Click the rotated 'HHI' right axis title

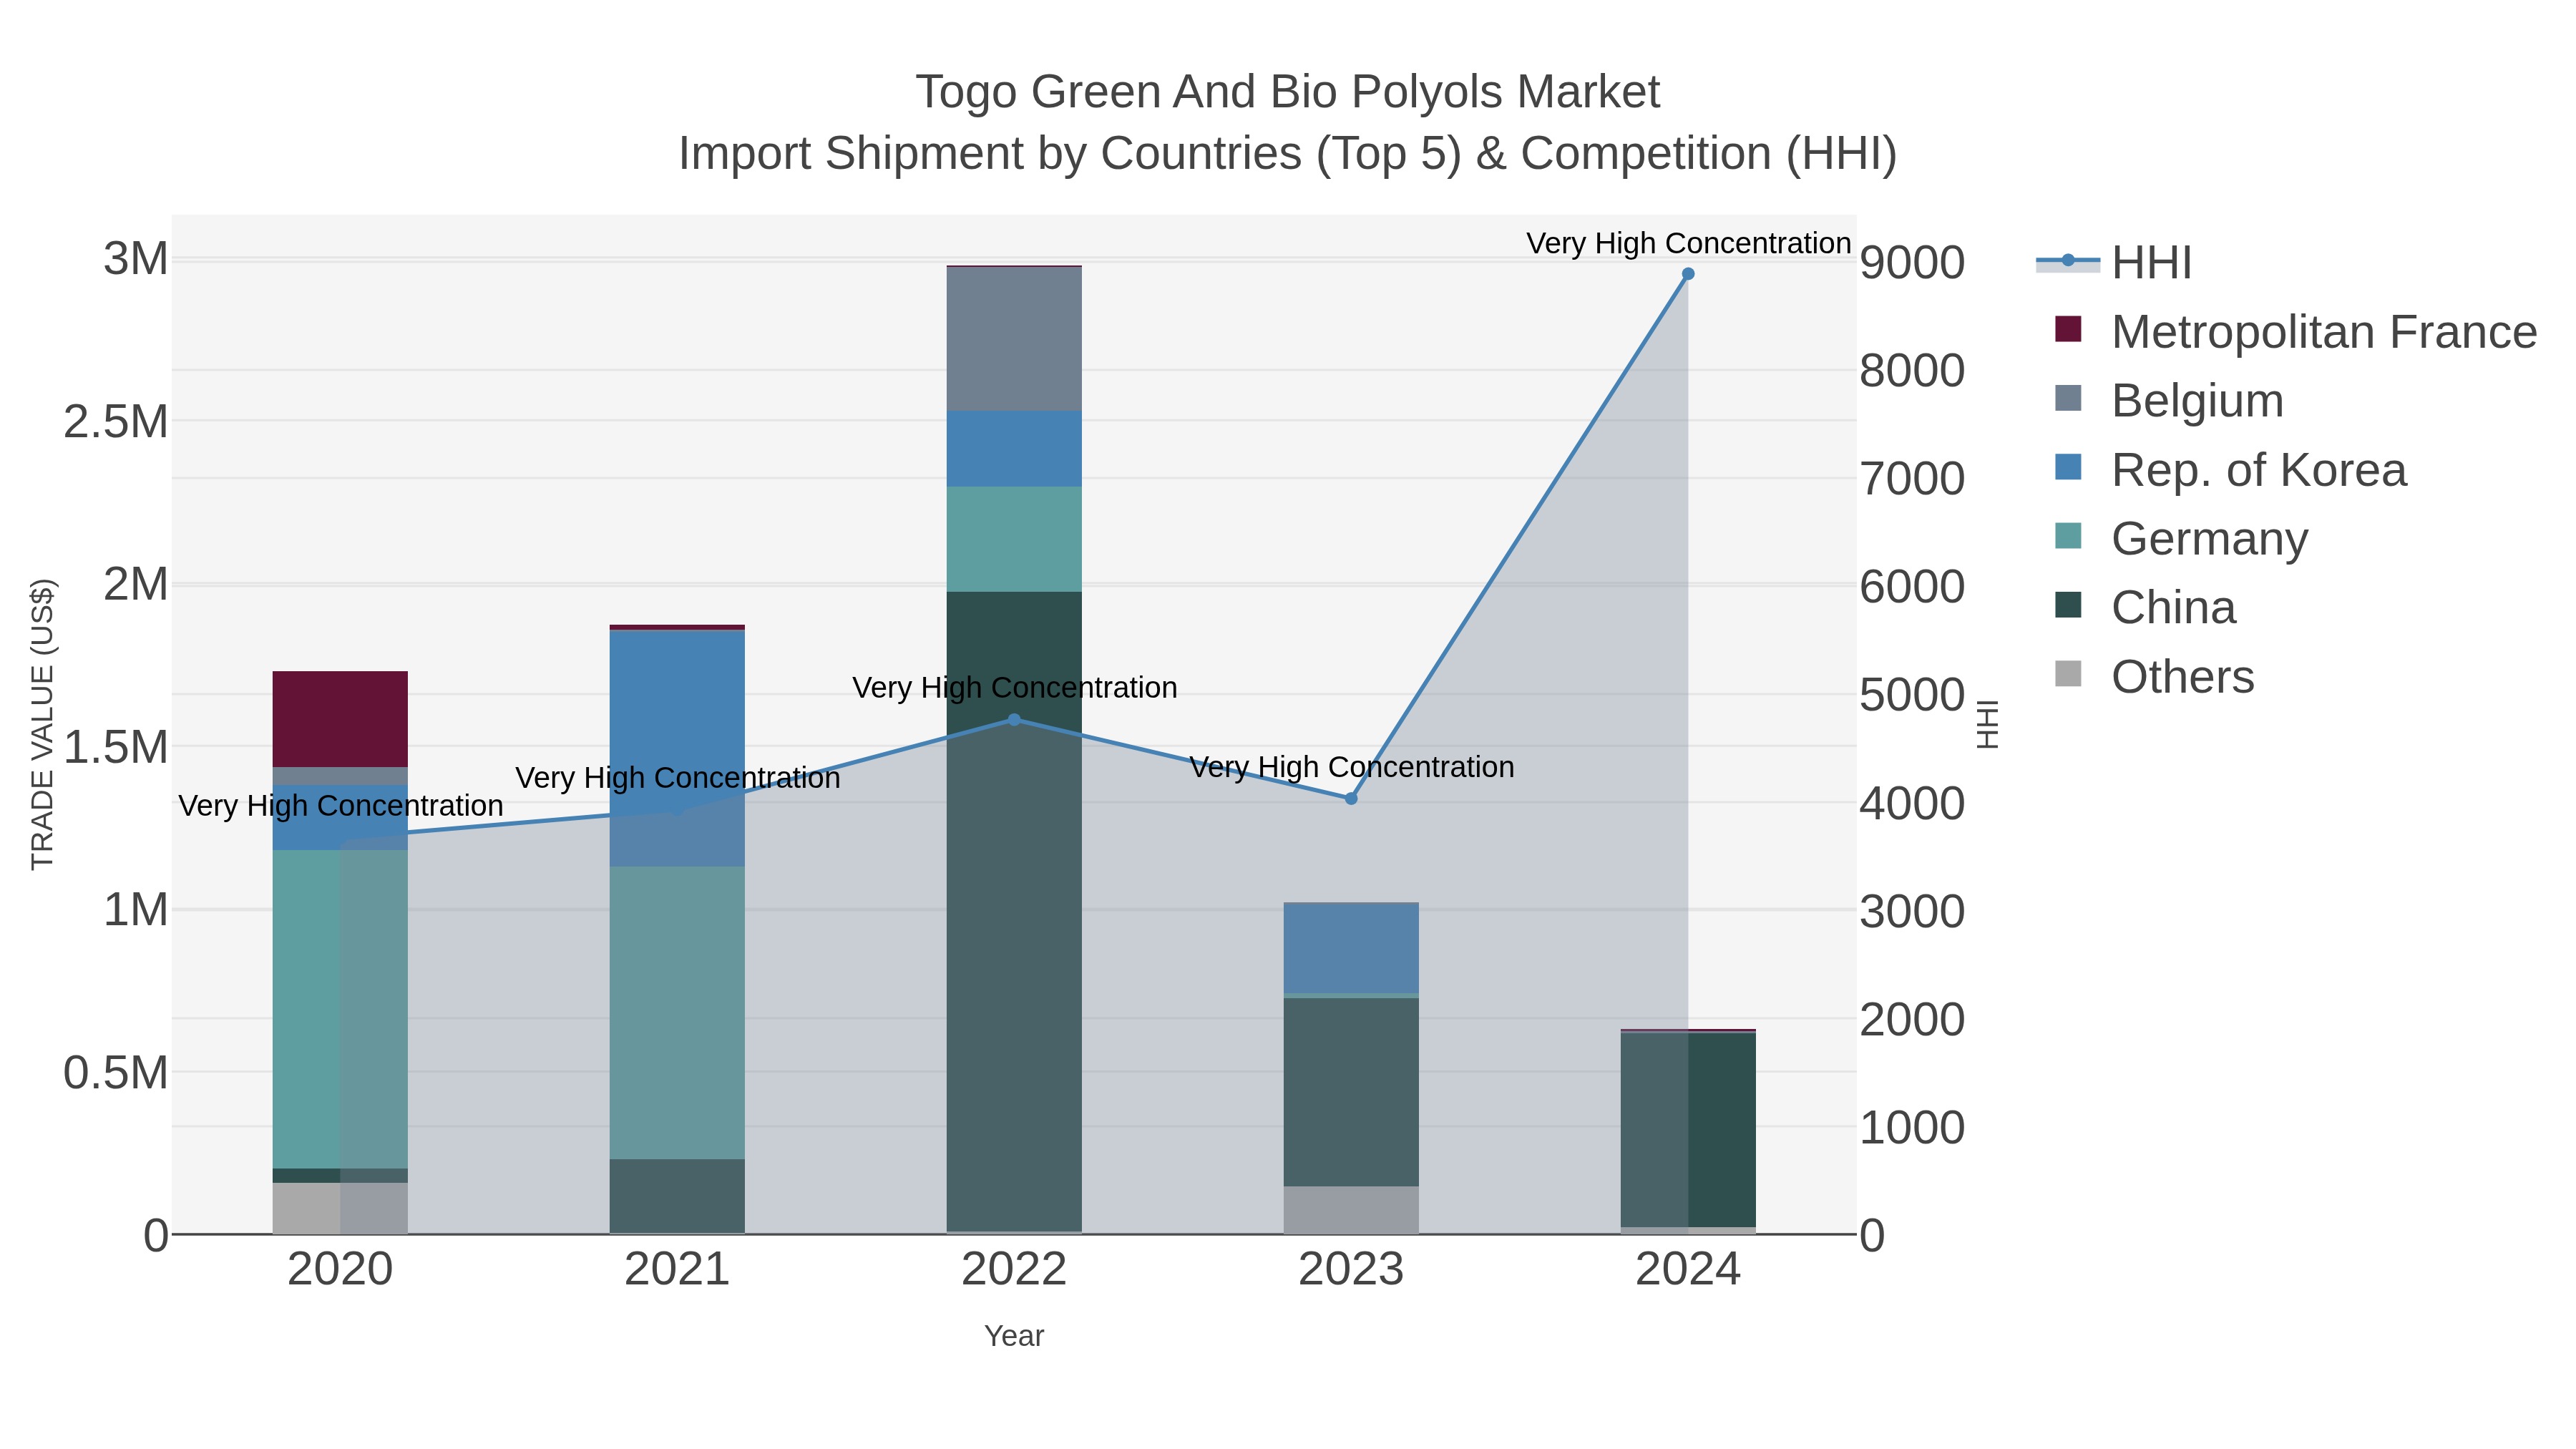coord(1988,725)
